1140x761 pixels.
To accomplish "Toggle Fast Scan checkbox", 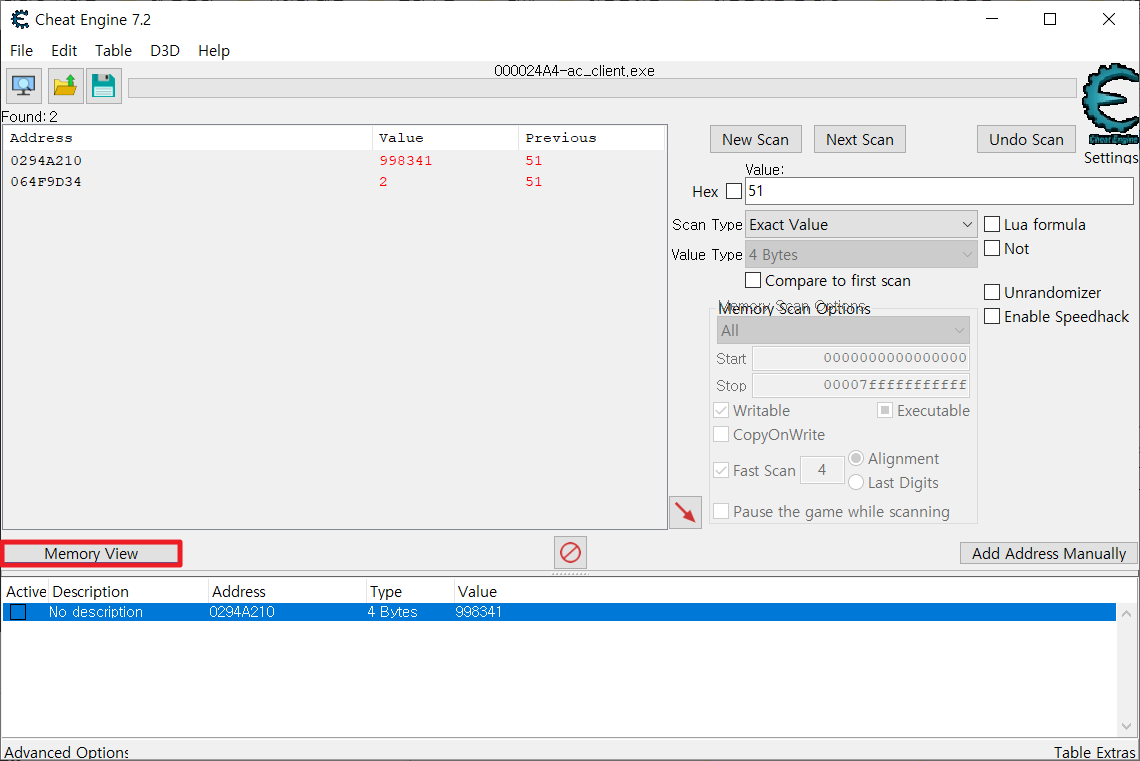I will [721, 470].
